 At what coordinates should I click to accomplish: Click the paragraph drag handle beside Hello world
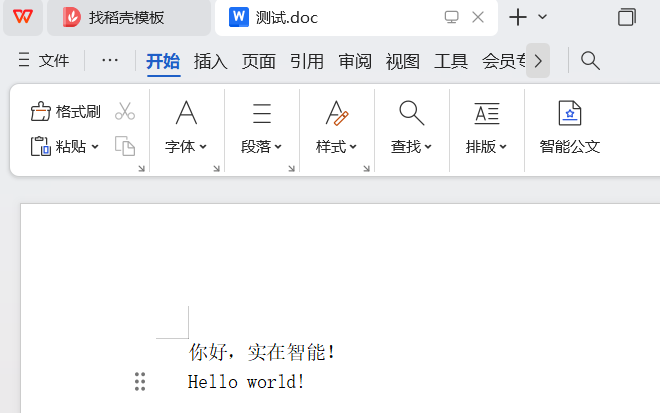tap(140, 381)
